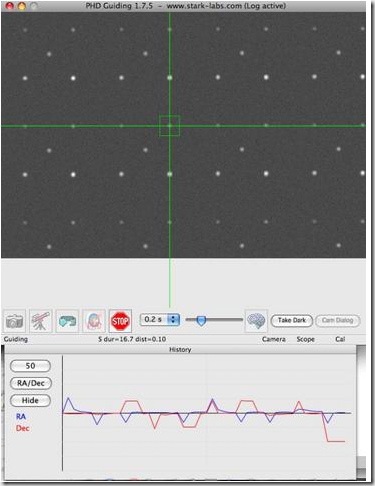Viewport: 375px width, 486px height.
Task: Start looping exposures with the arrow icon
Action: click(x=67, y=321)
